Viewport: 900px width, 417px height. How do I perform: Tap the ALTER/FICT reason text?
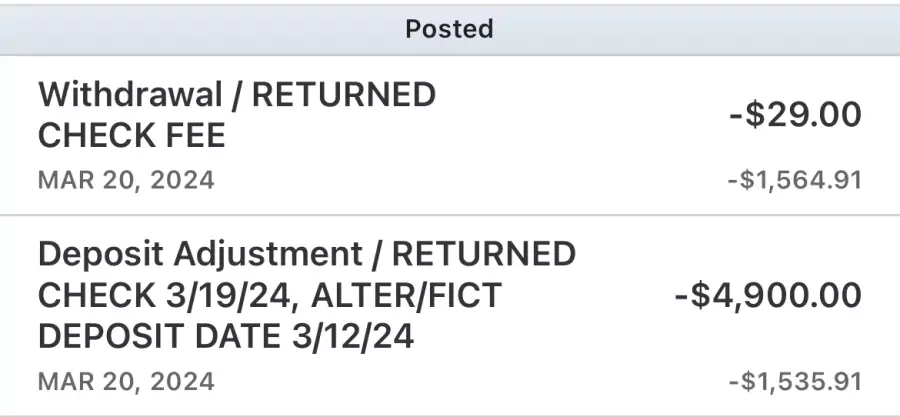tap(407, 295)
